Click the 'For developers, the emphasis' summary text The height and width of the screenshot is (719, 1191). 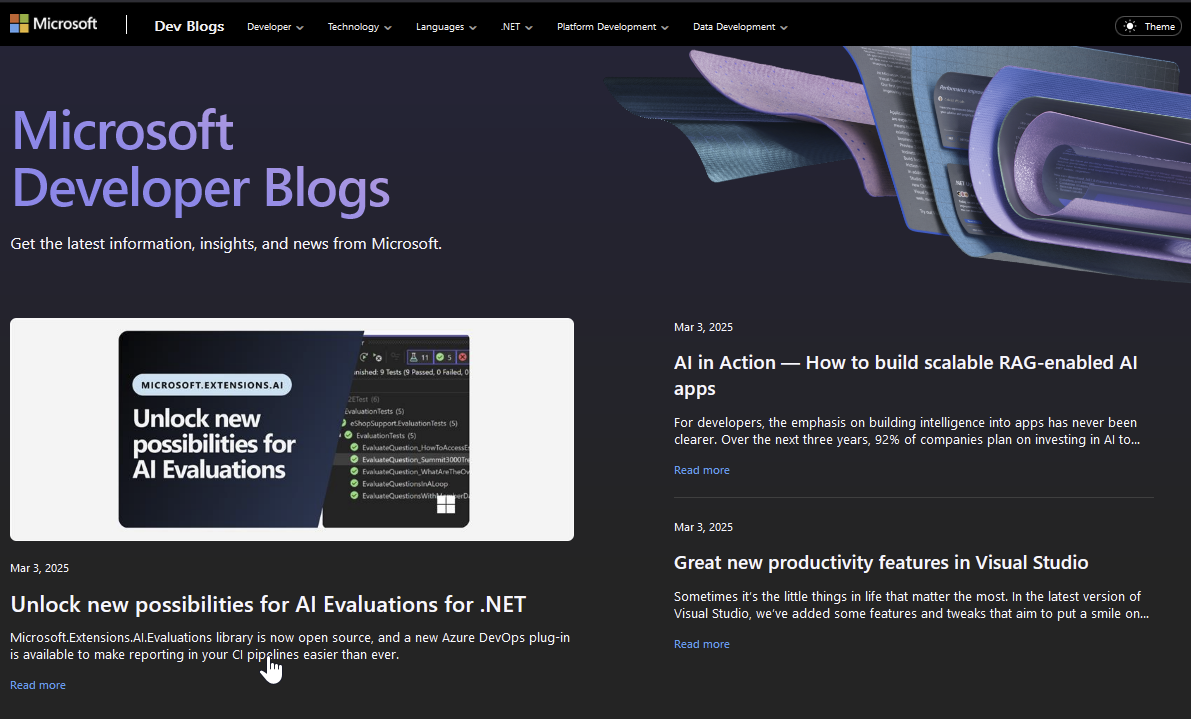[x=907, y=430]
